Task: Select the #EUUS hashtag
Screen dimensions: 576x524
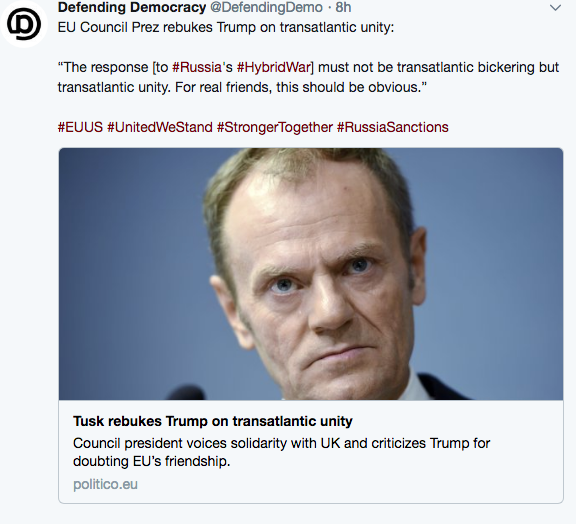Action: point(80,127)
